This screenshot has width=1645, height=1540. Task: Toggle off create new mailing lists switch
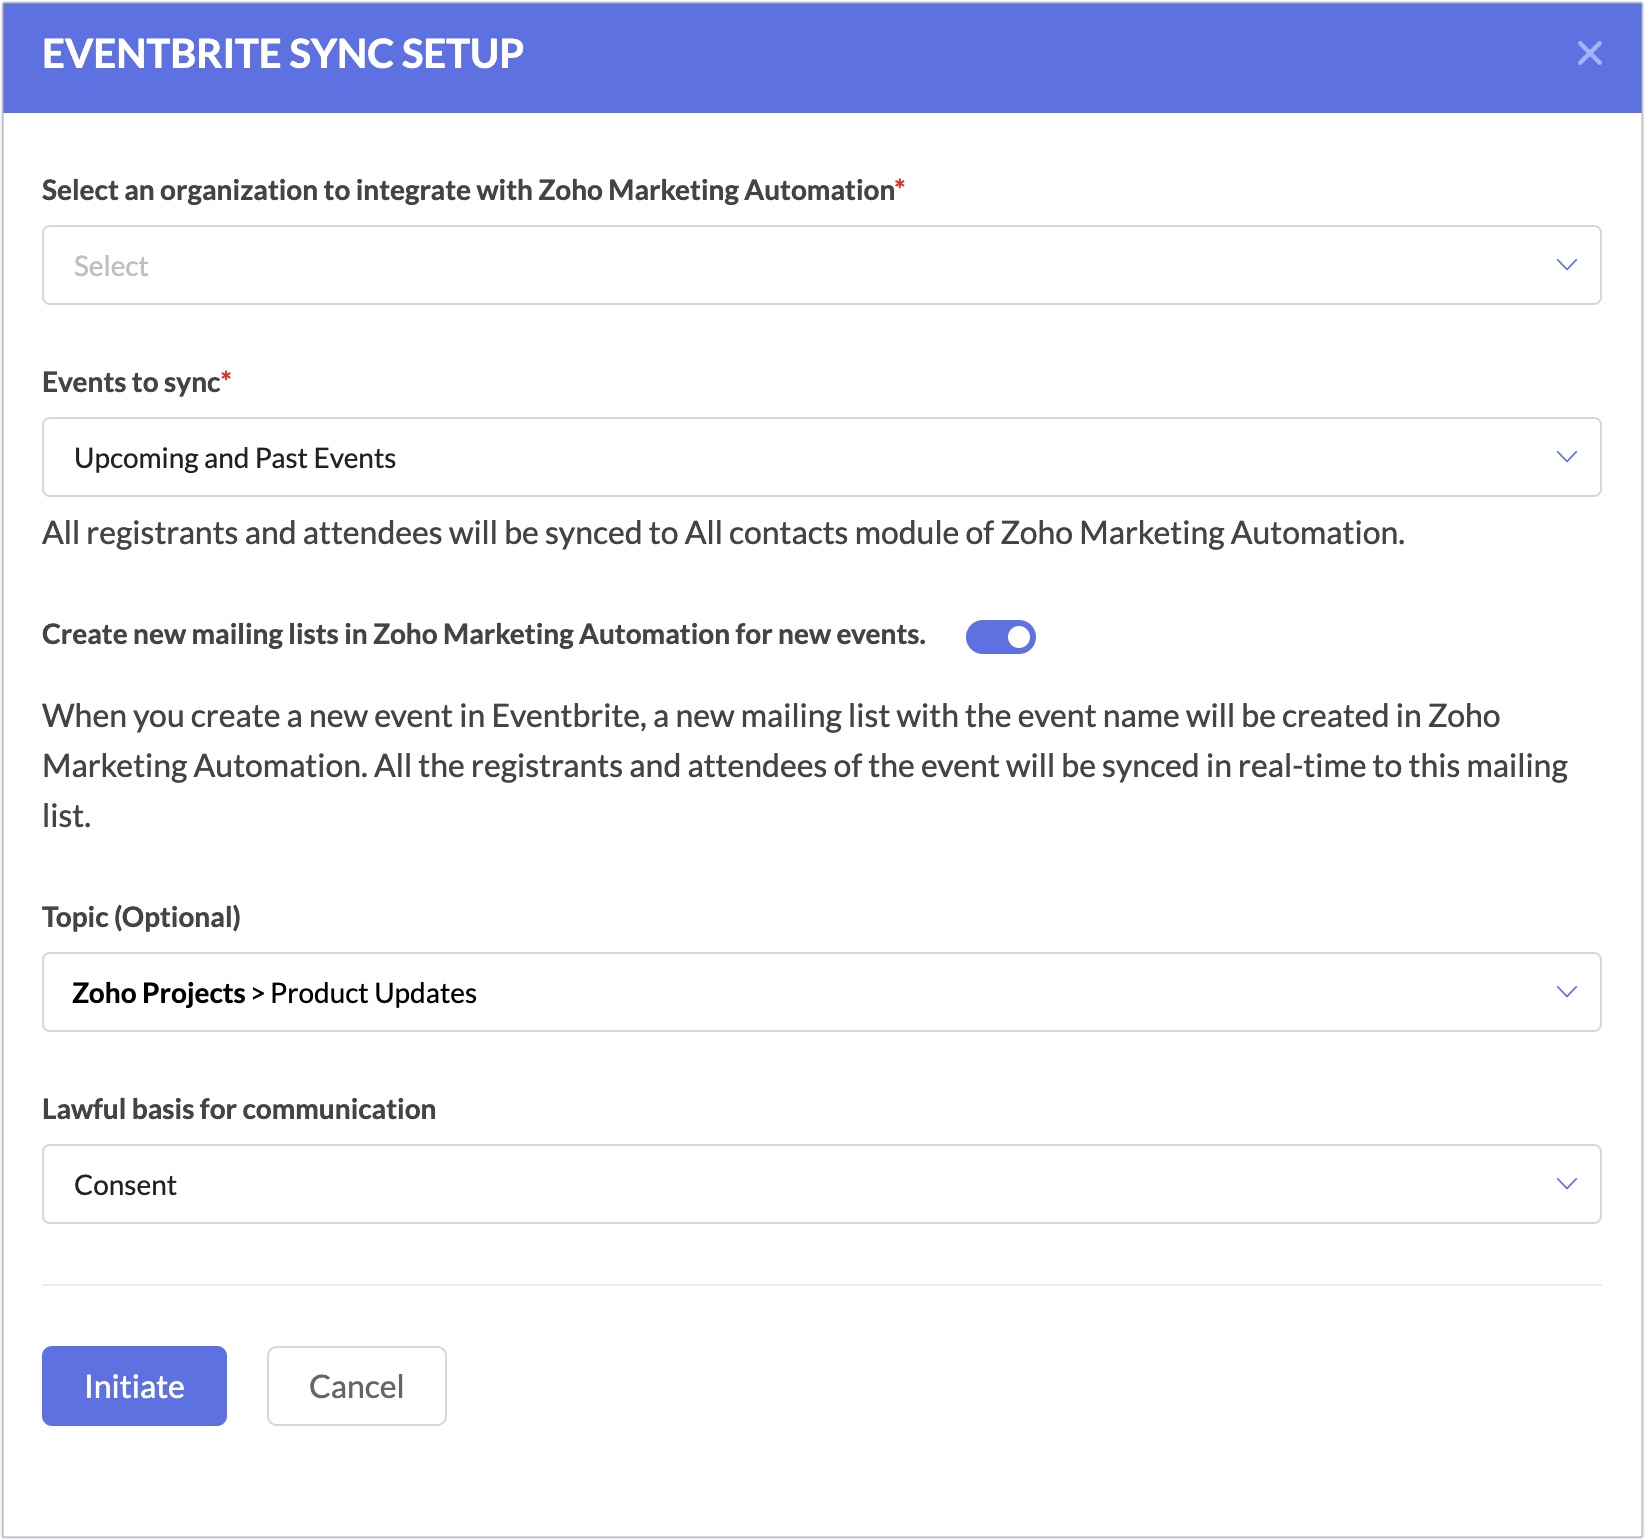(1000, 636)
